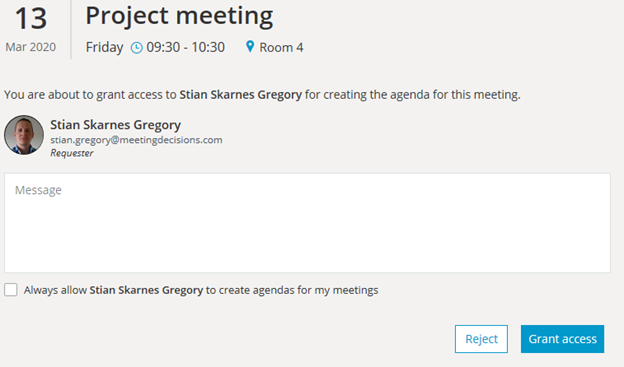The height and width of the screenshot is (367, 624).
Task: Click the Project meeting title
Action: 179,16
